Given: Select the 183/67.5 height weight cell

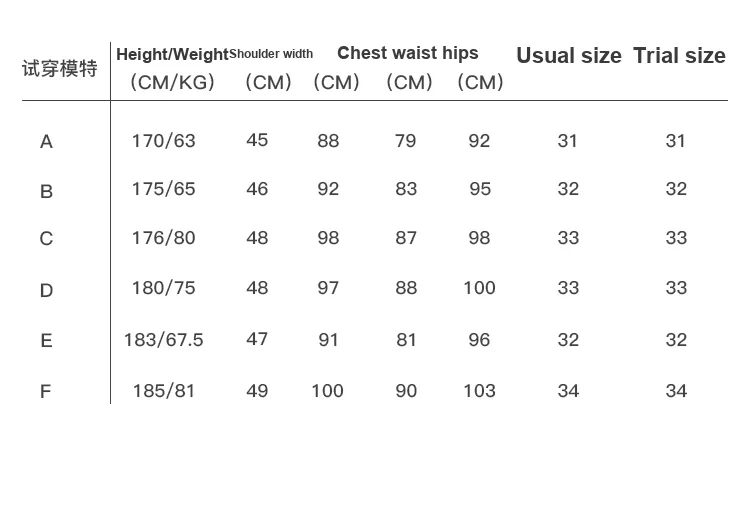Looking at the screenshot, I should pos(164,340).
